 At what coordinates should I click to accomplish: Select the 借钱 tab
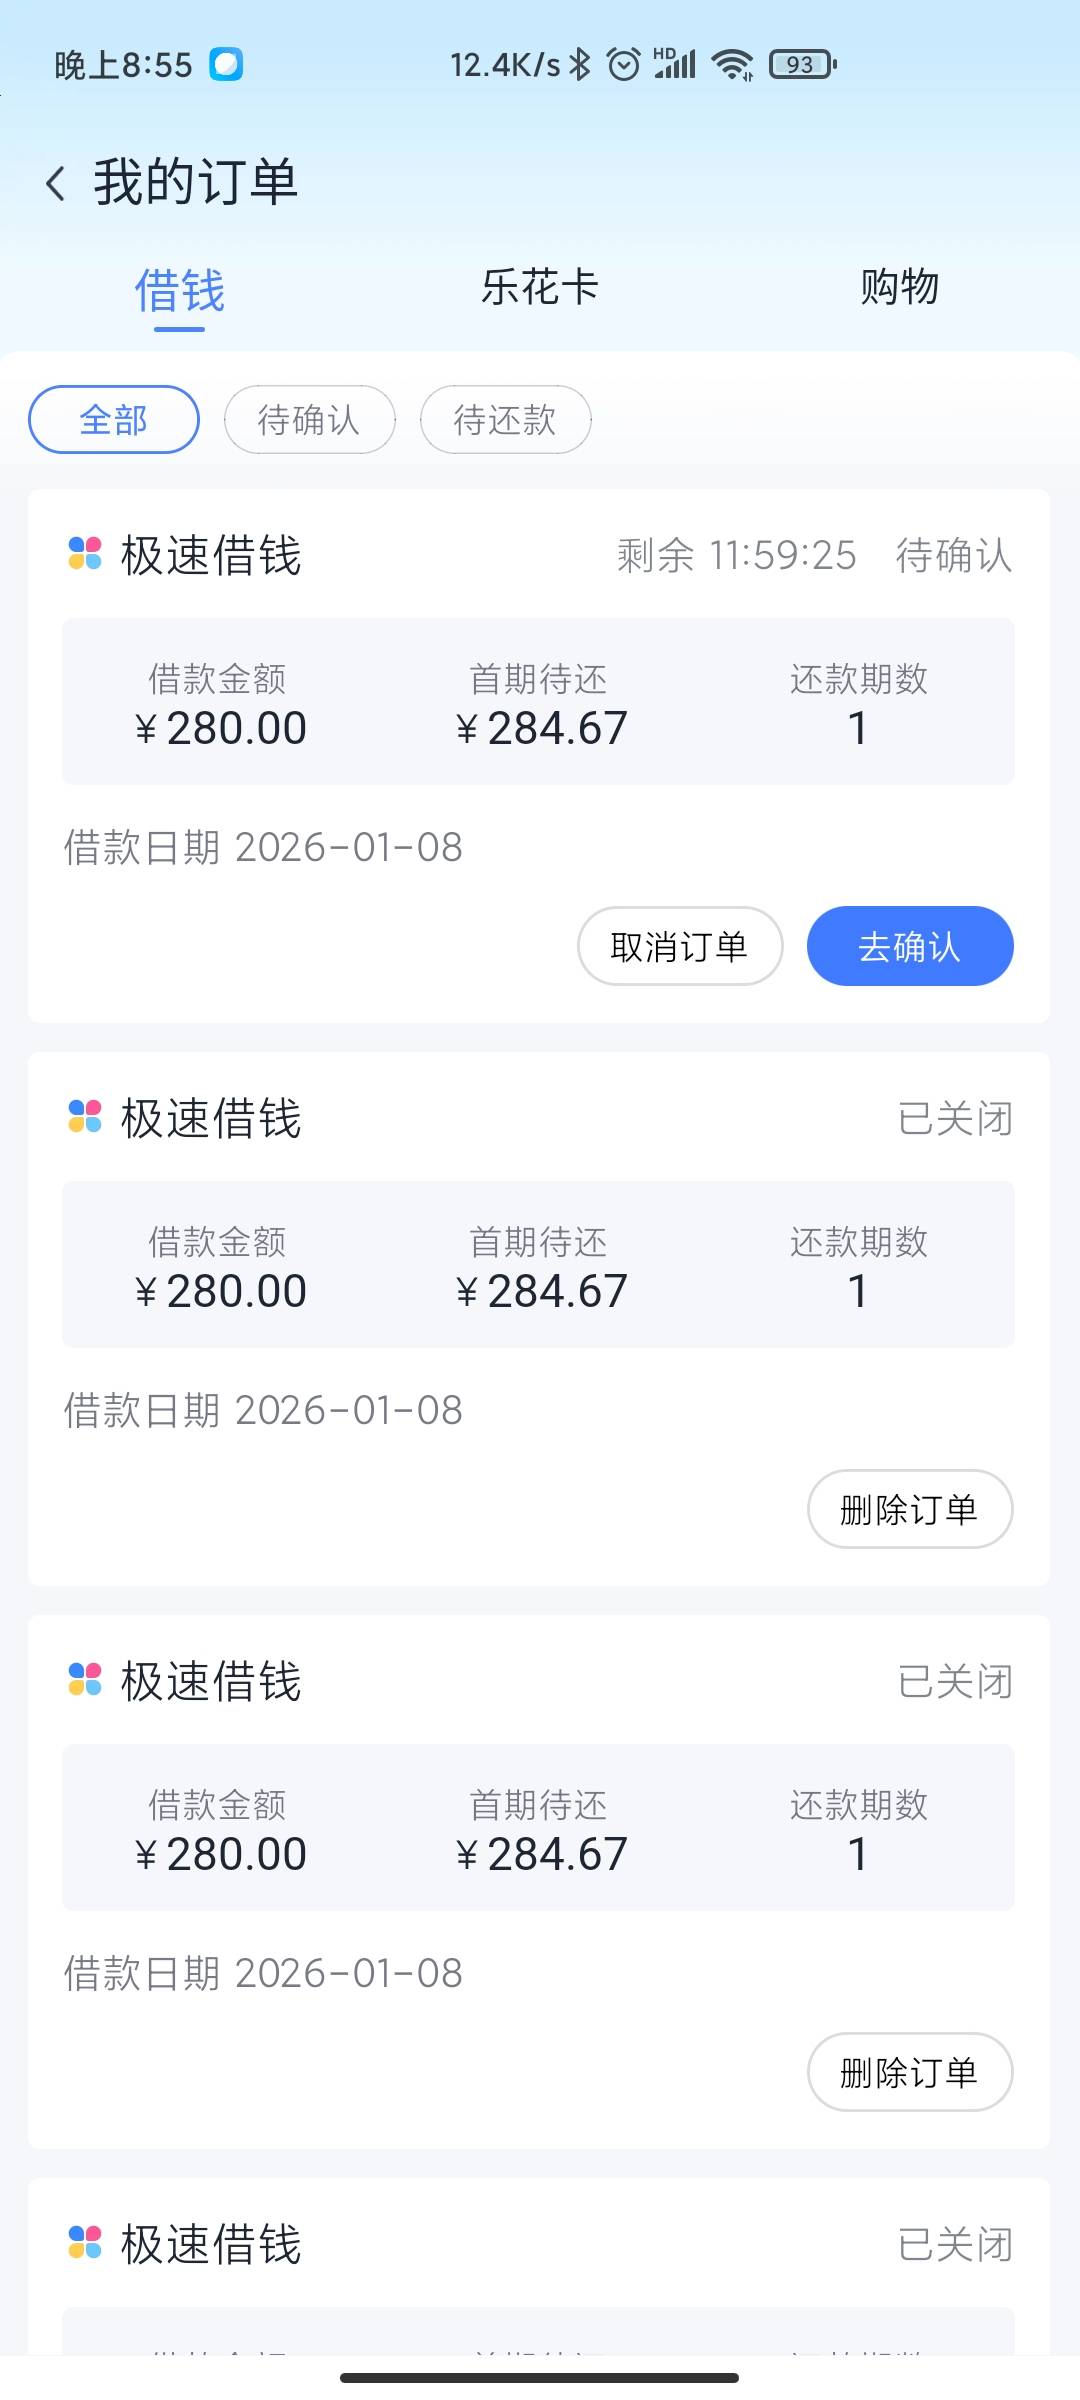(180, 290)
